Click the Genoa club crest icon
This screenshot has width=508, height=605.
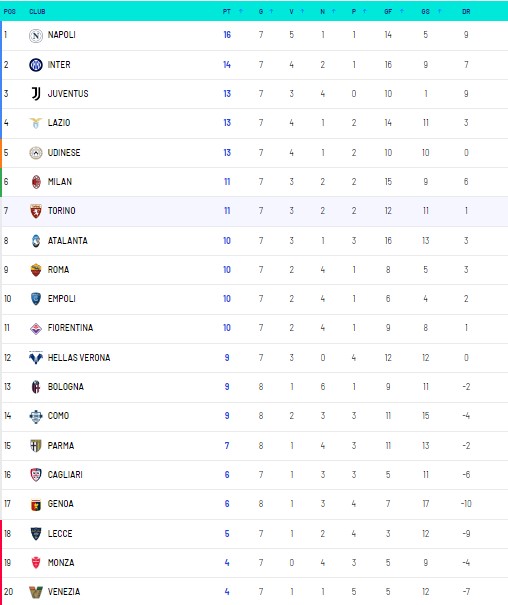point(36,504)
